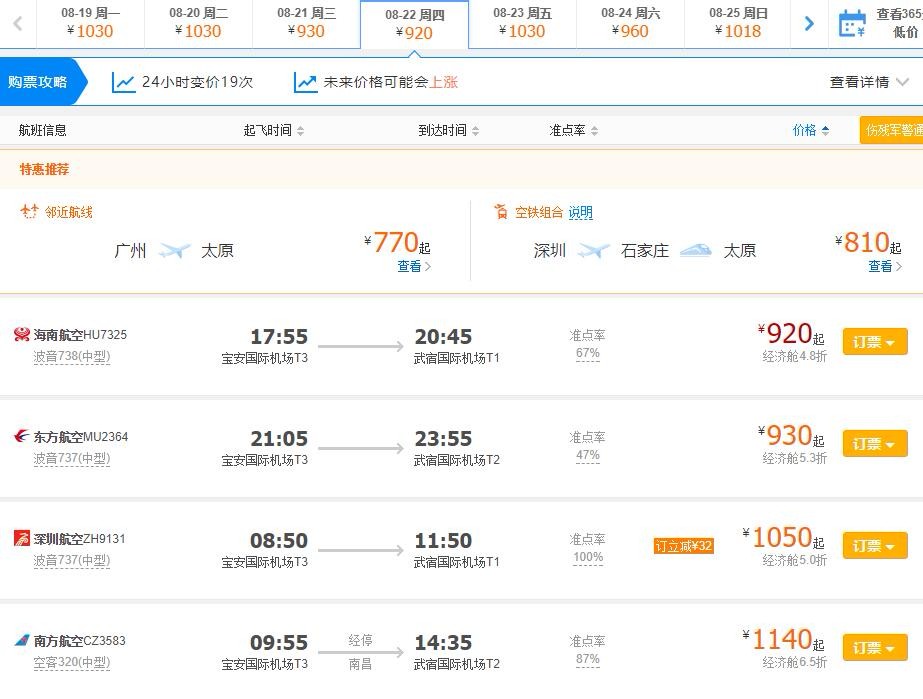Open the 365-day low price calendar icon
Image resolution: width=923 pixels, height=699 pixels.
pos(852,23)
